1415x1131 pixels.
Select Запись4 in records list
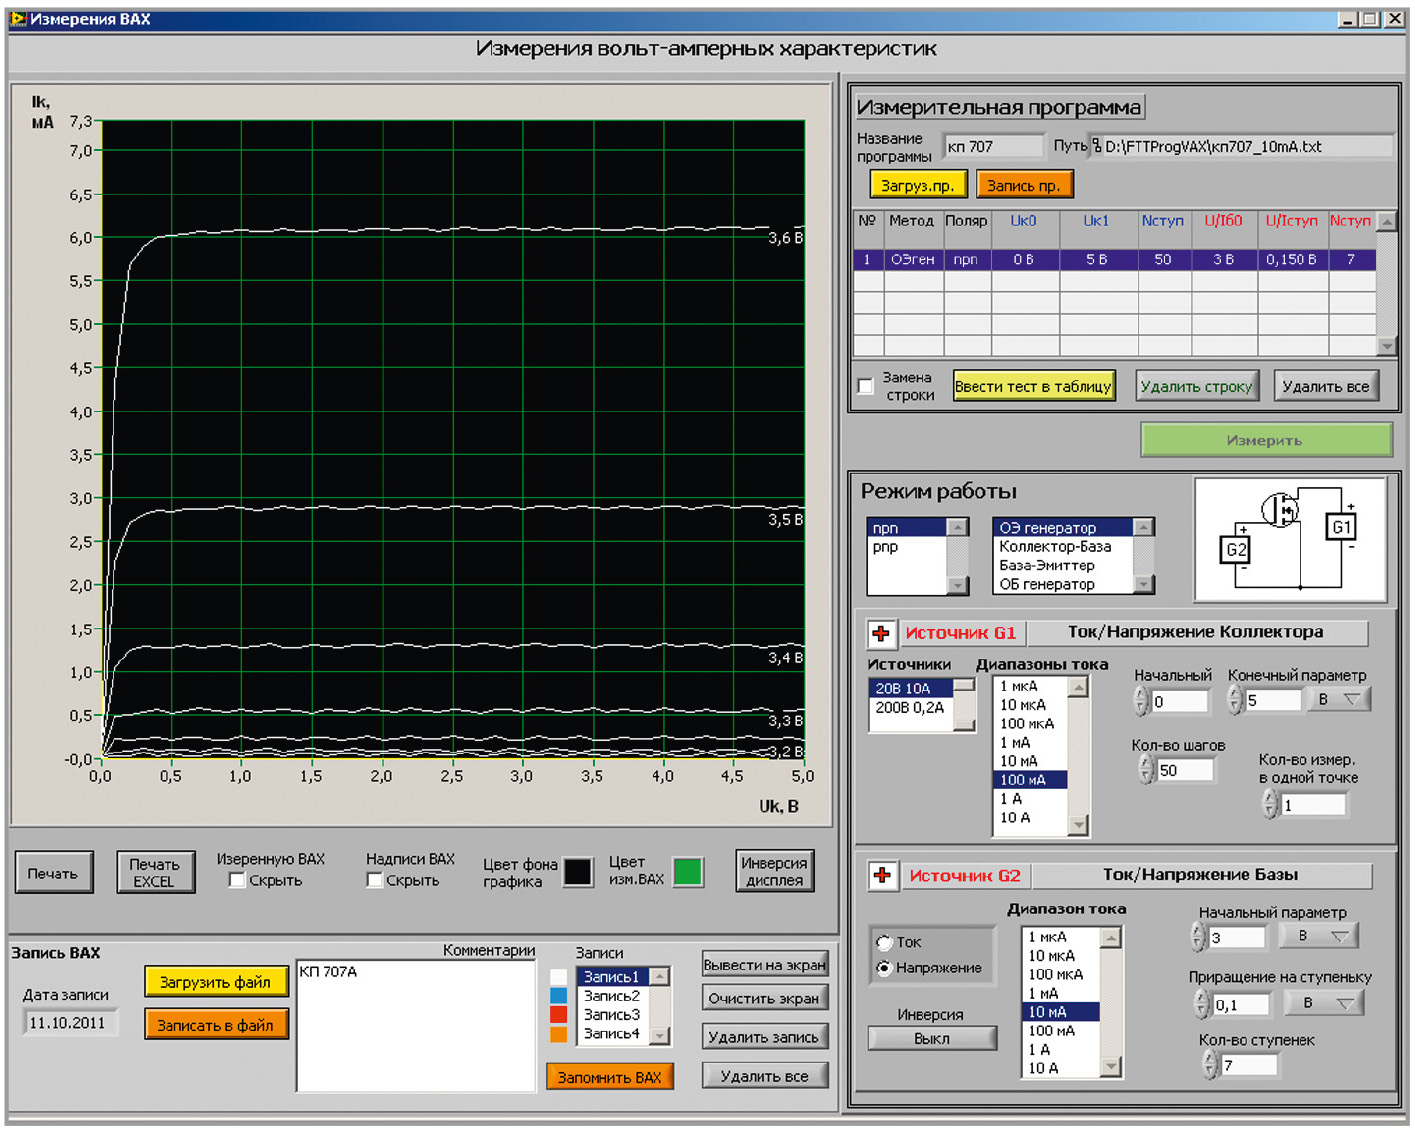click(x=613, y=1034)
